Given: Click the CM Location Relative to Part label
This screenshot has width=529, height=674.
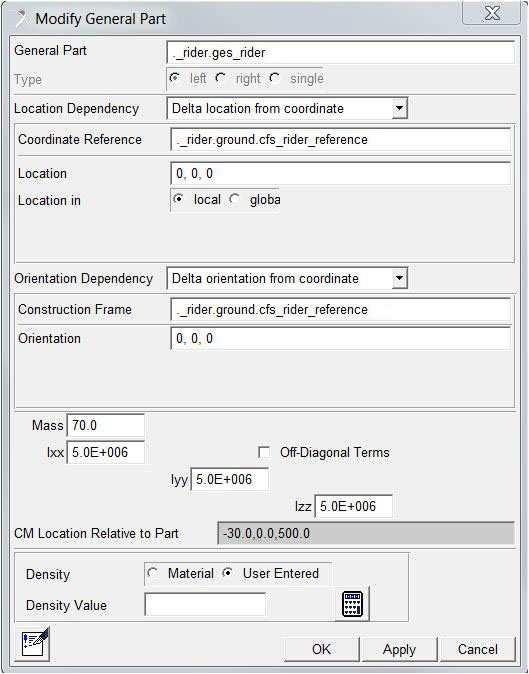Looking at the screenshot, I should (x=96, y=533).
